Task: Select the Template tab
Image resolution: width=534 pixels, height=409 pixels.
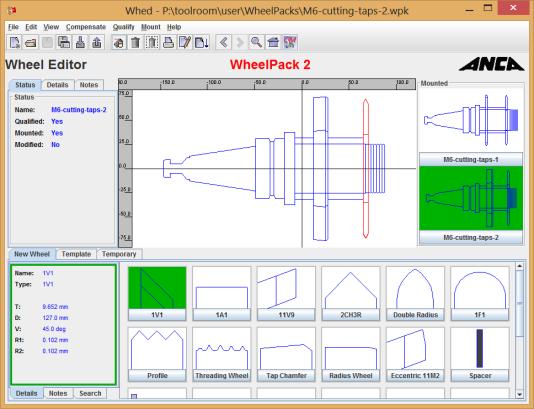Action: [76, 254]
